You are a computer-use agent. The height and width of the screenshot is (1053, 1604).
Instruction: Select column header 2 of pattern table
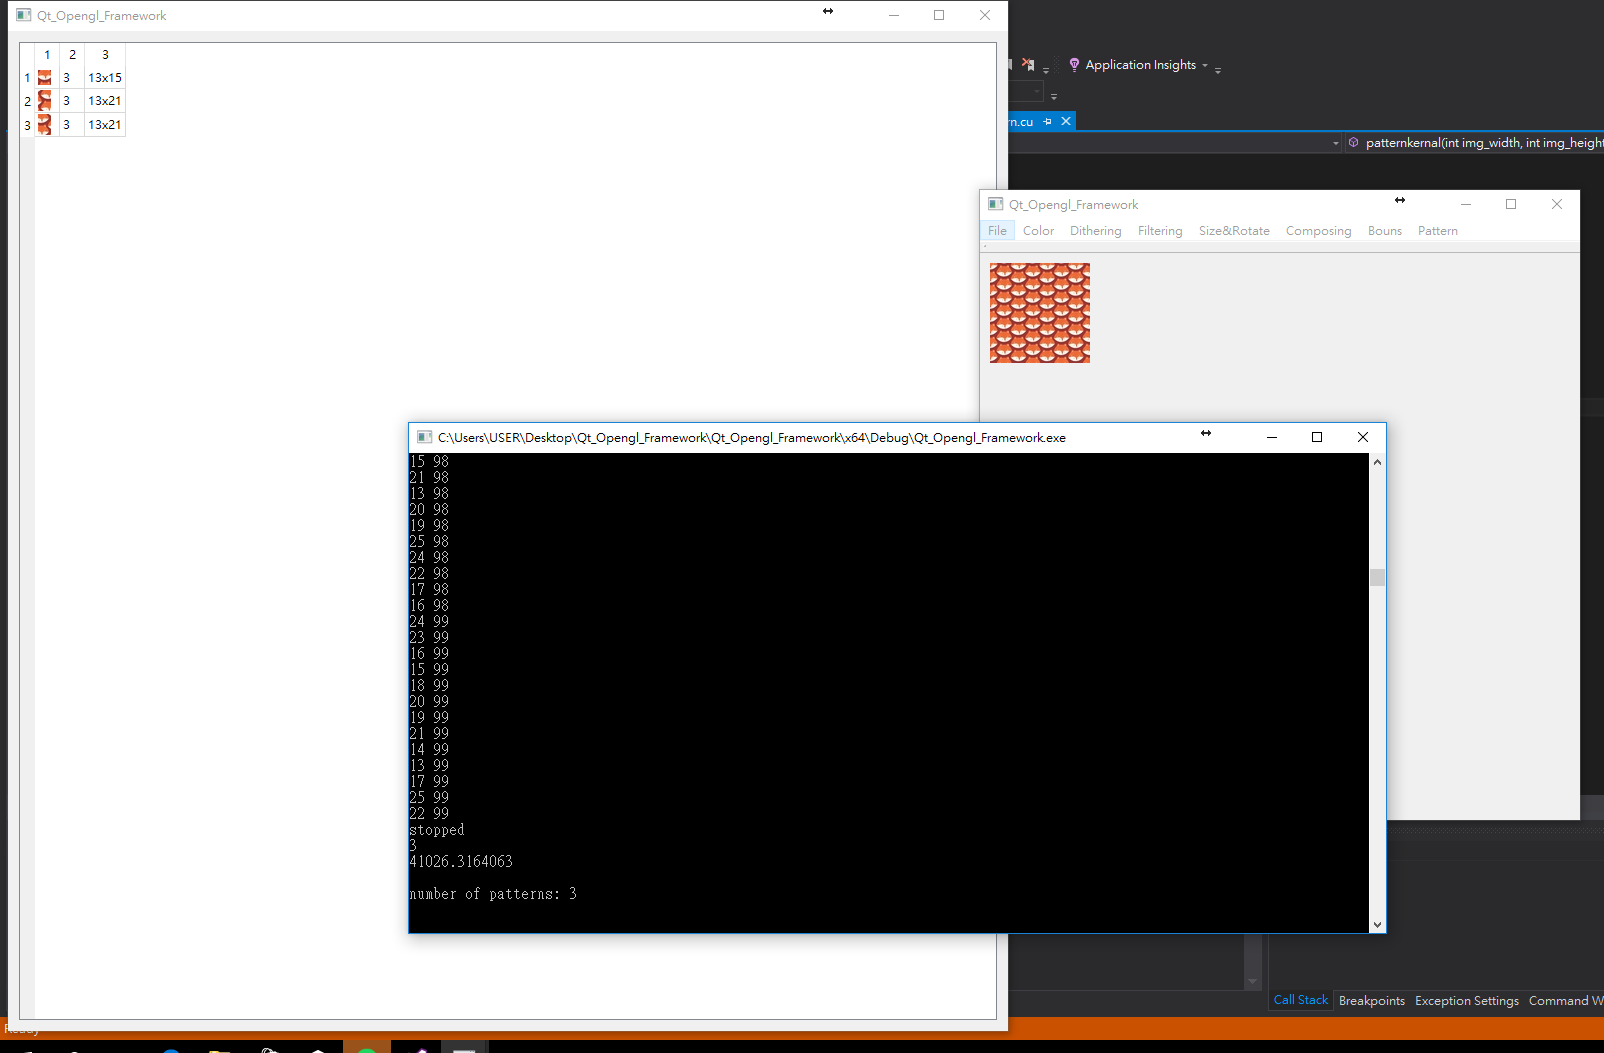tap(72, 55)
